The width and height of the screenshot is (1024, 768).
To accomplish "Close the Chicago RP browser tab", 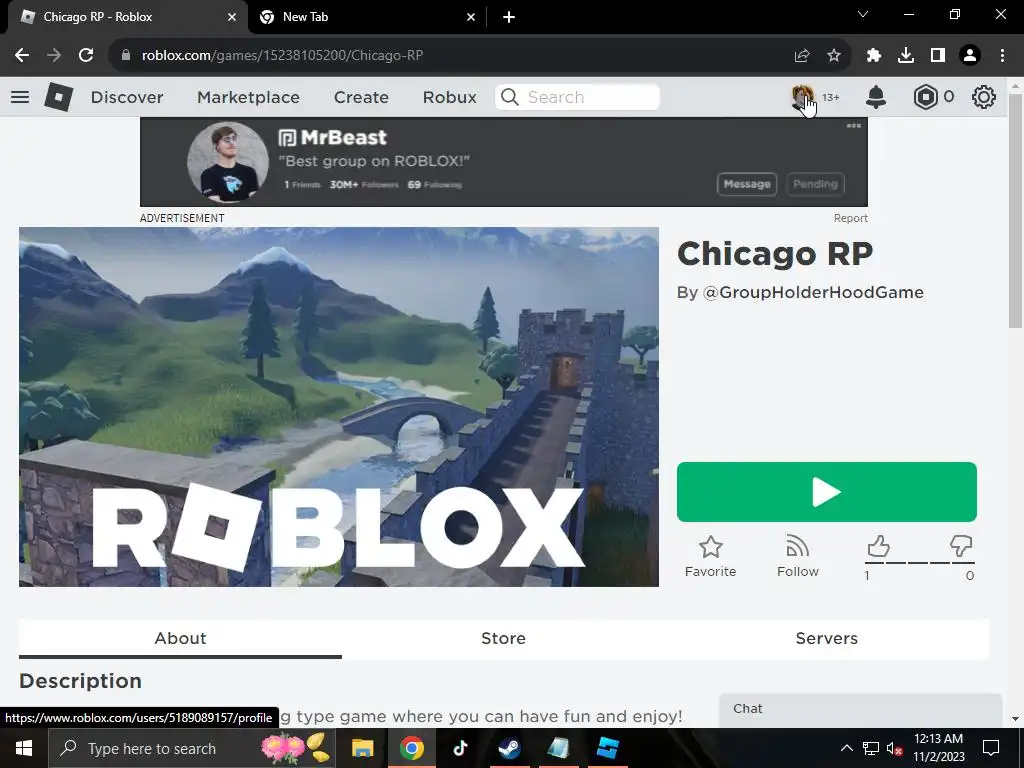I will click(x=232, y=17).
